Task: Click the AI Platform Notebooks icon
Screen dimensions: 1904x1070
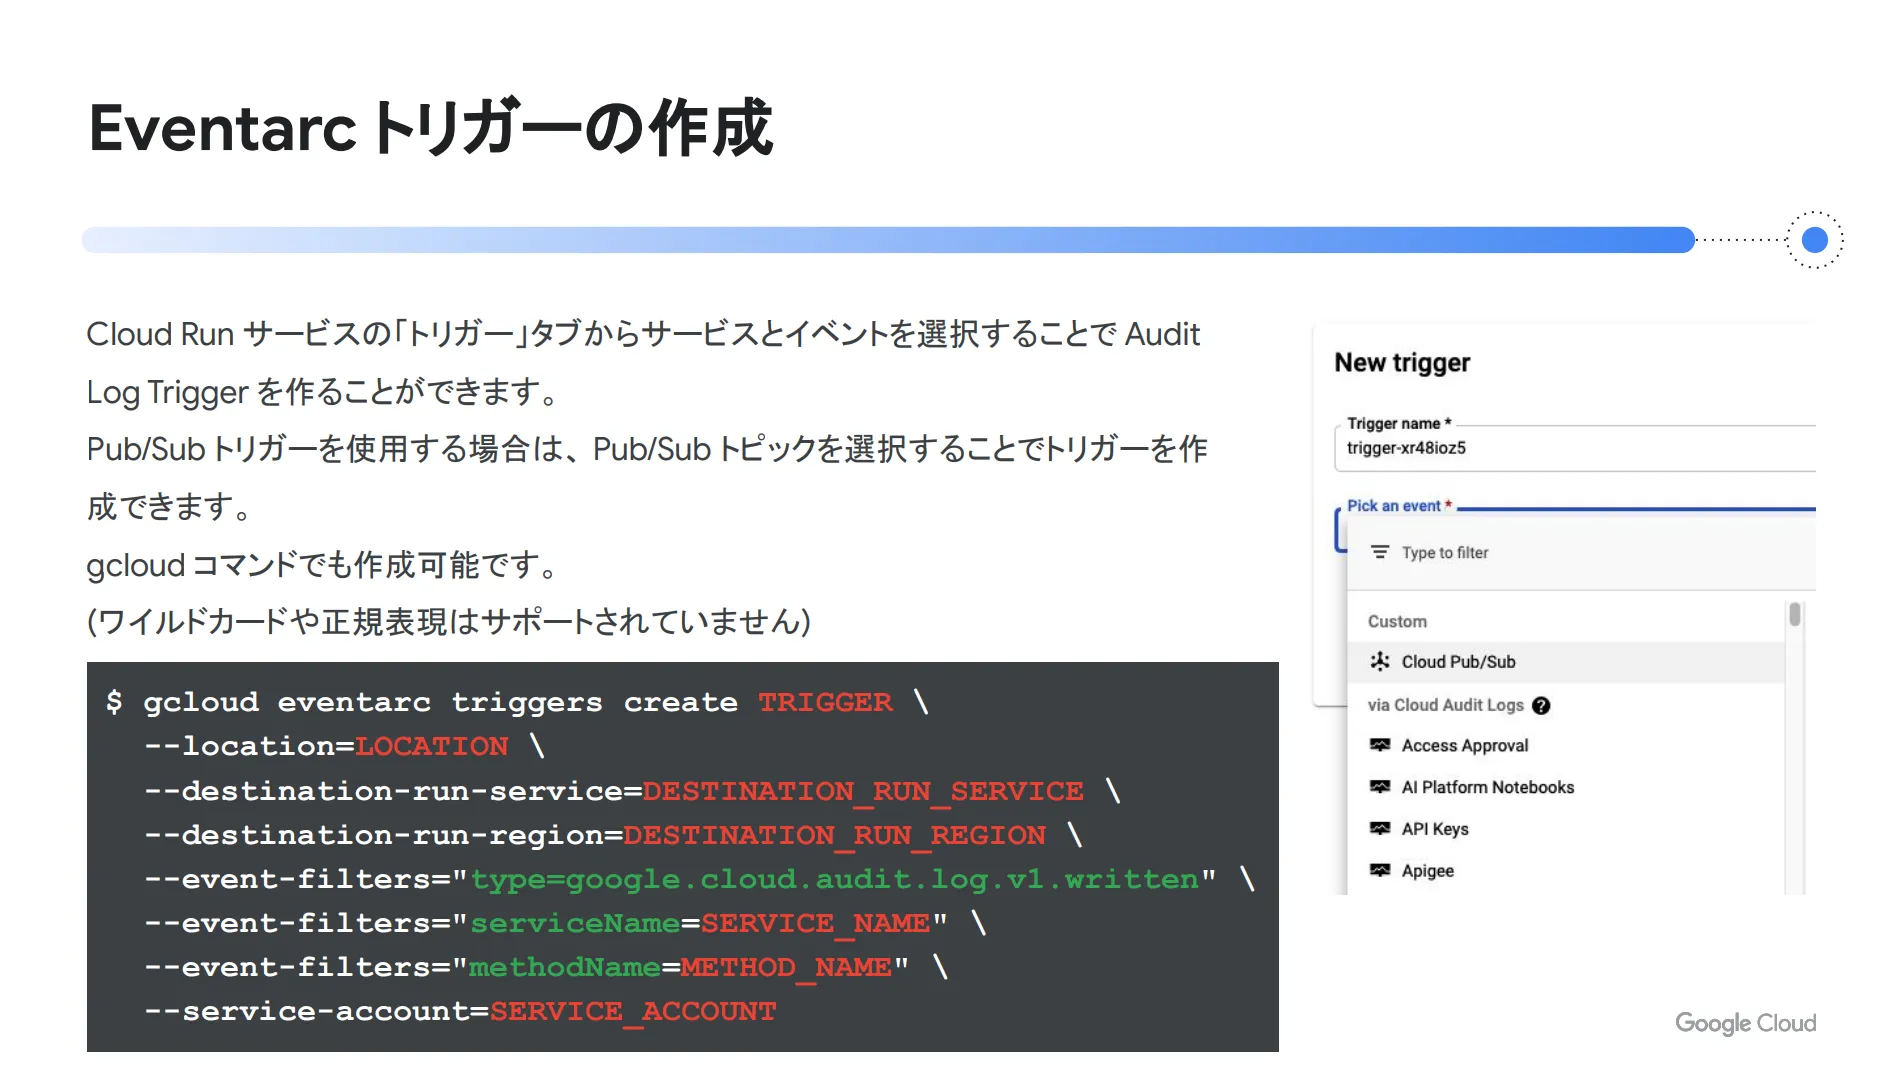Action: pos(1380,787)
